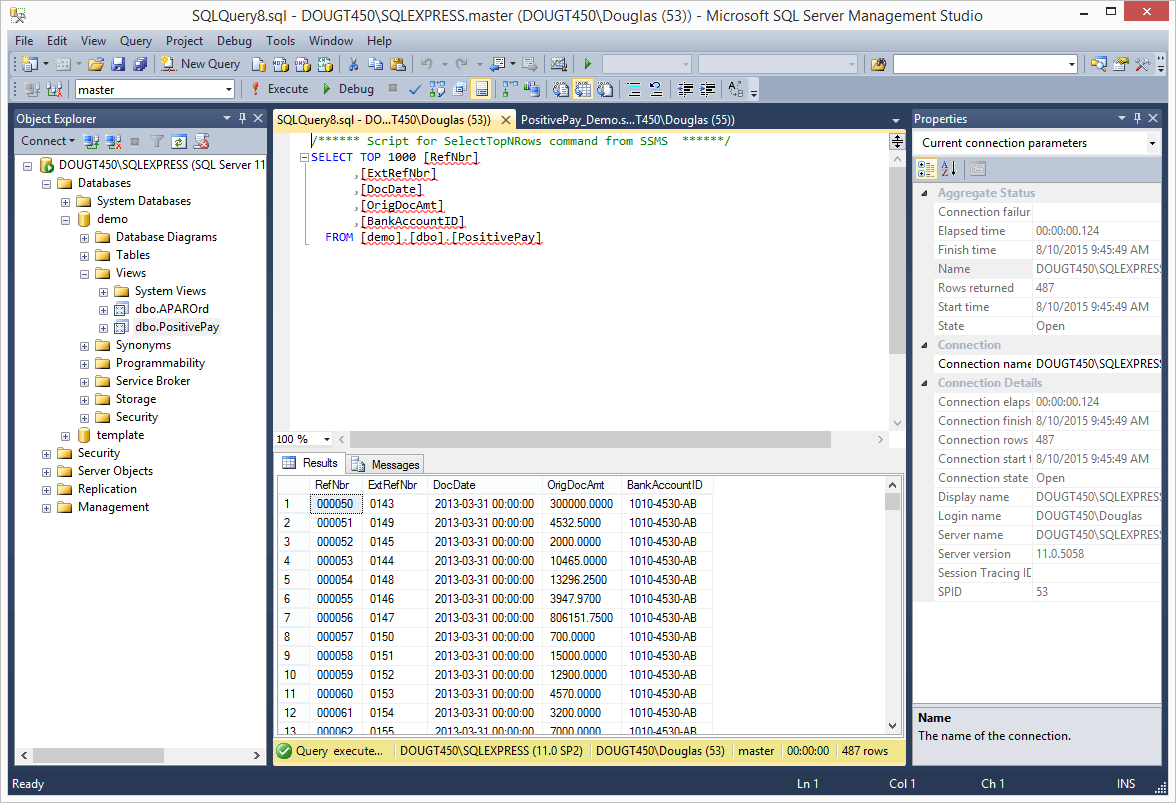Toggle Categorized view in Properties panel
Viewport: 1176px width, 803px height.
tap(928, 169)
